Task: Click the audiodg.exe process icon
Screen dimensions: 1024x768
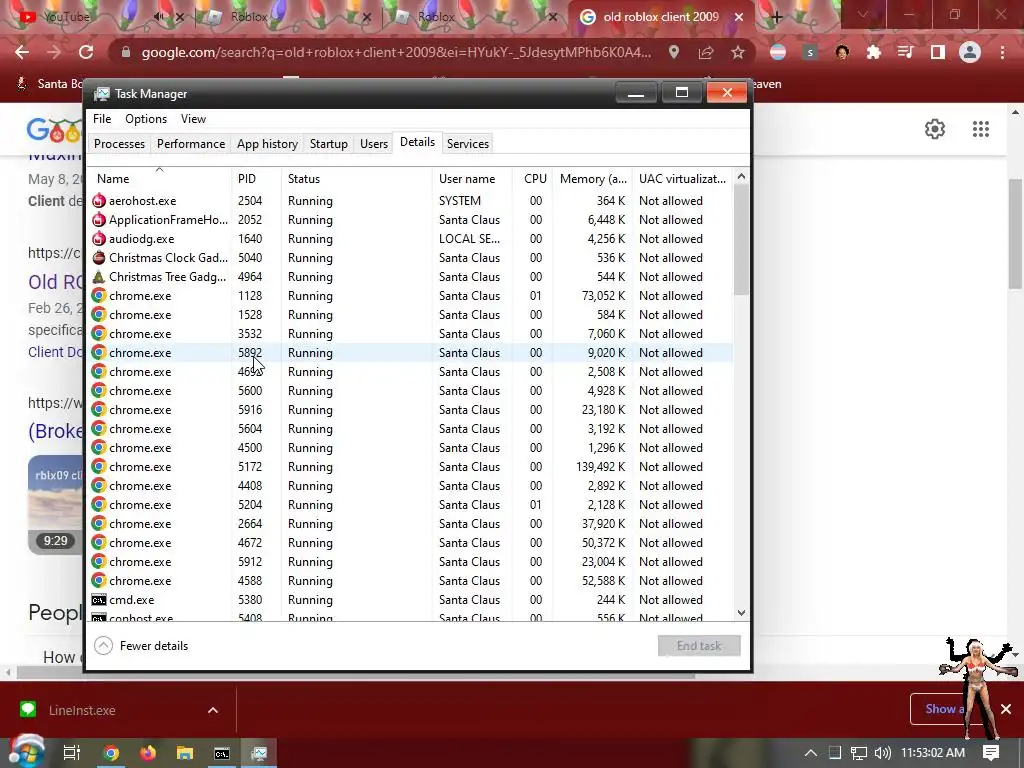Action: click(x=99, y=238)
